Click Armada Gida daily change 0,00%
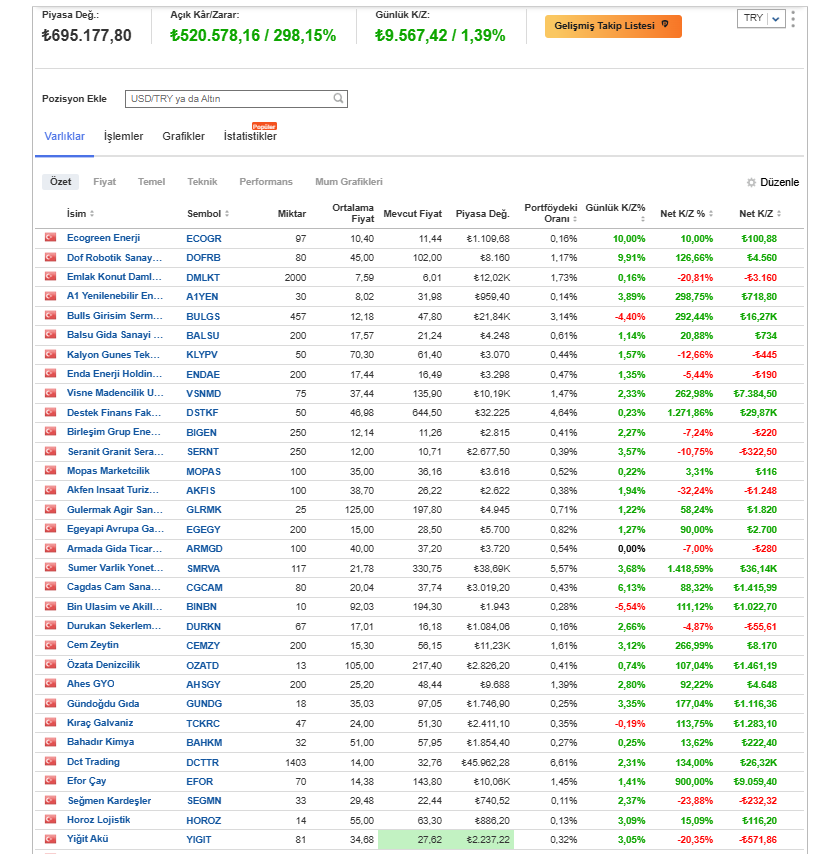Image resolution: width=822 pixels, height=854 pixels. 631,549
